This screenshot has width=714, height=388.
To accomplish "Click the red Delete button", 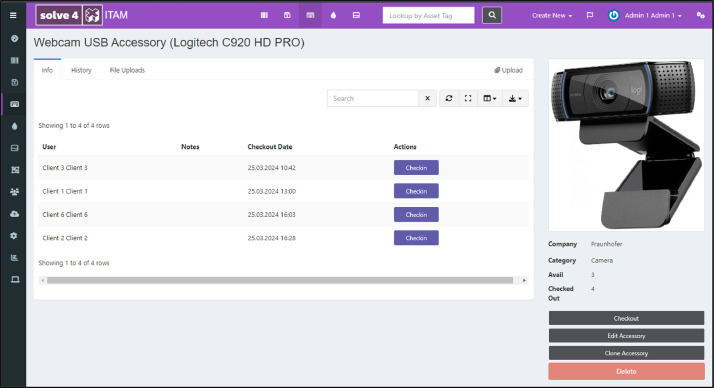I will (x=626, y=371).
